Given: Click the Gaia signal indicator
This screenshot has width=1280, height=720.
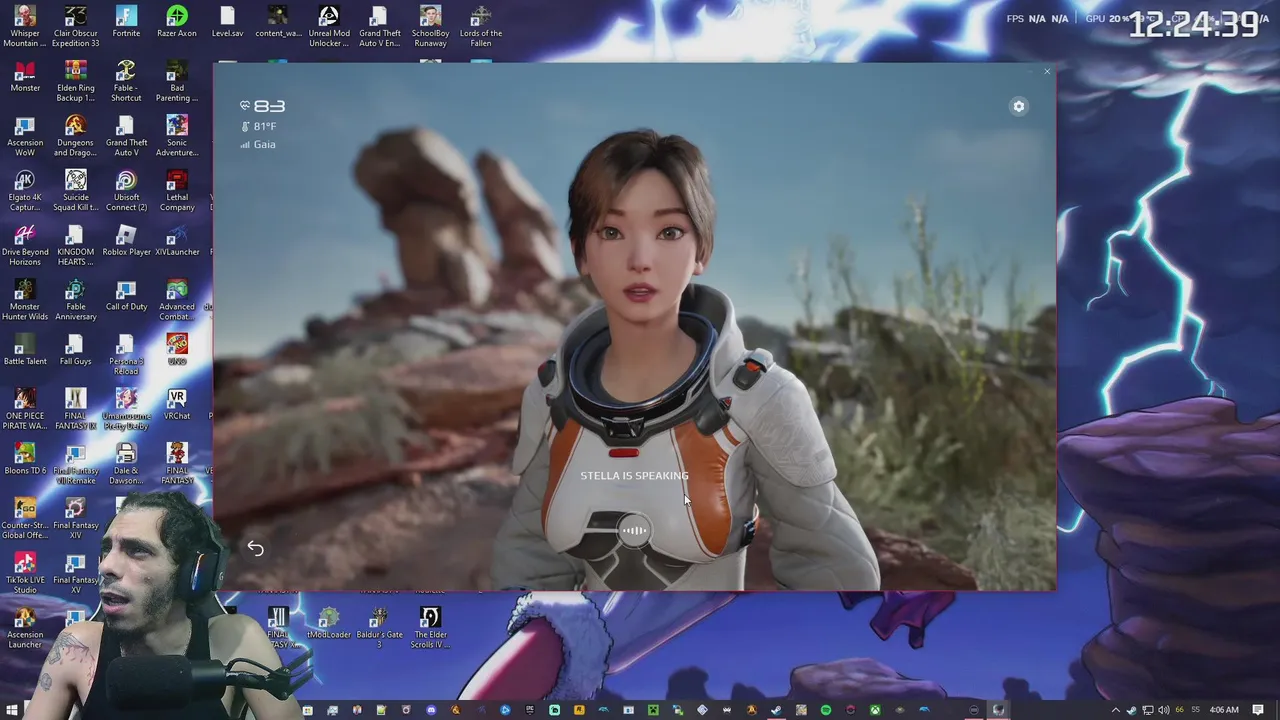Looking at the screenshot, I should pos(258,145).
